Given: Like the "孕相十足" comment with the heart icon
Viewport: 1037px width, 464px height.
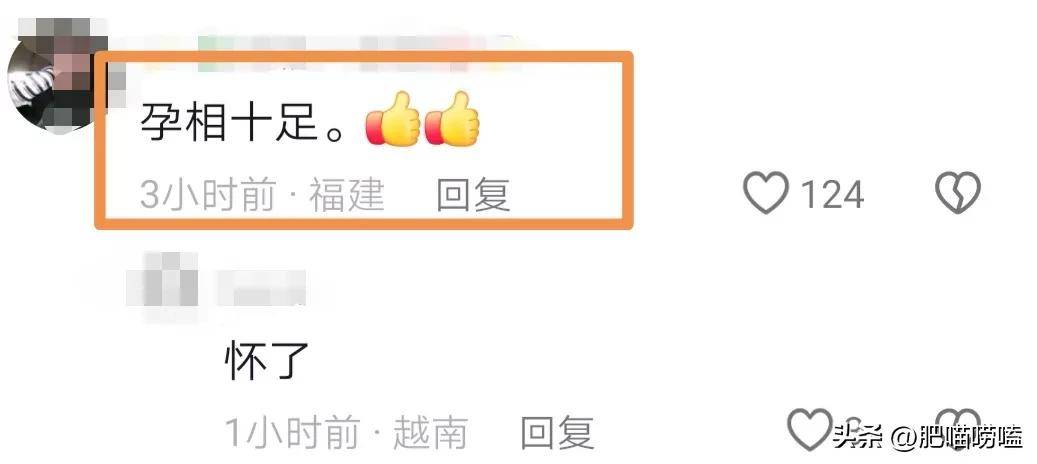Looking at the screenshot, I should (x=766, y=193).
